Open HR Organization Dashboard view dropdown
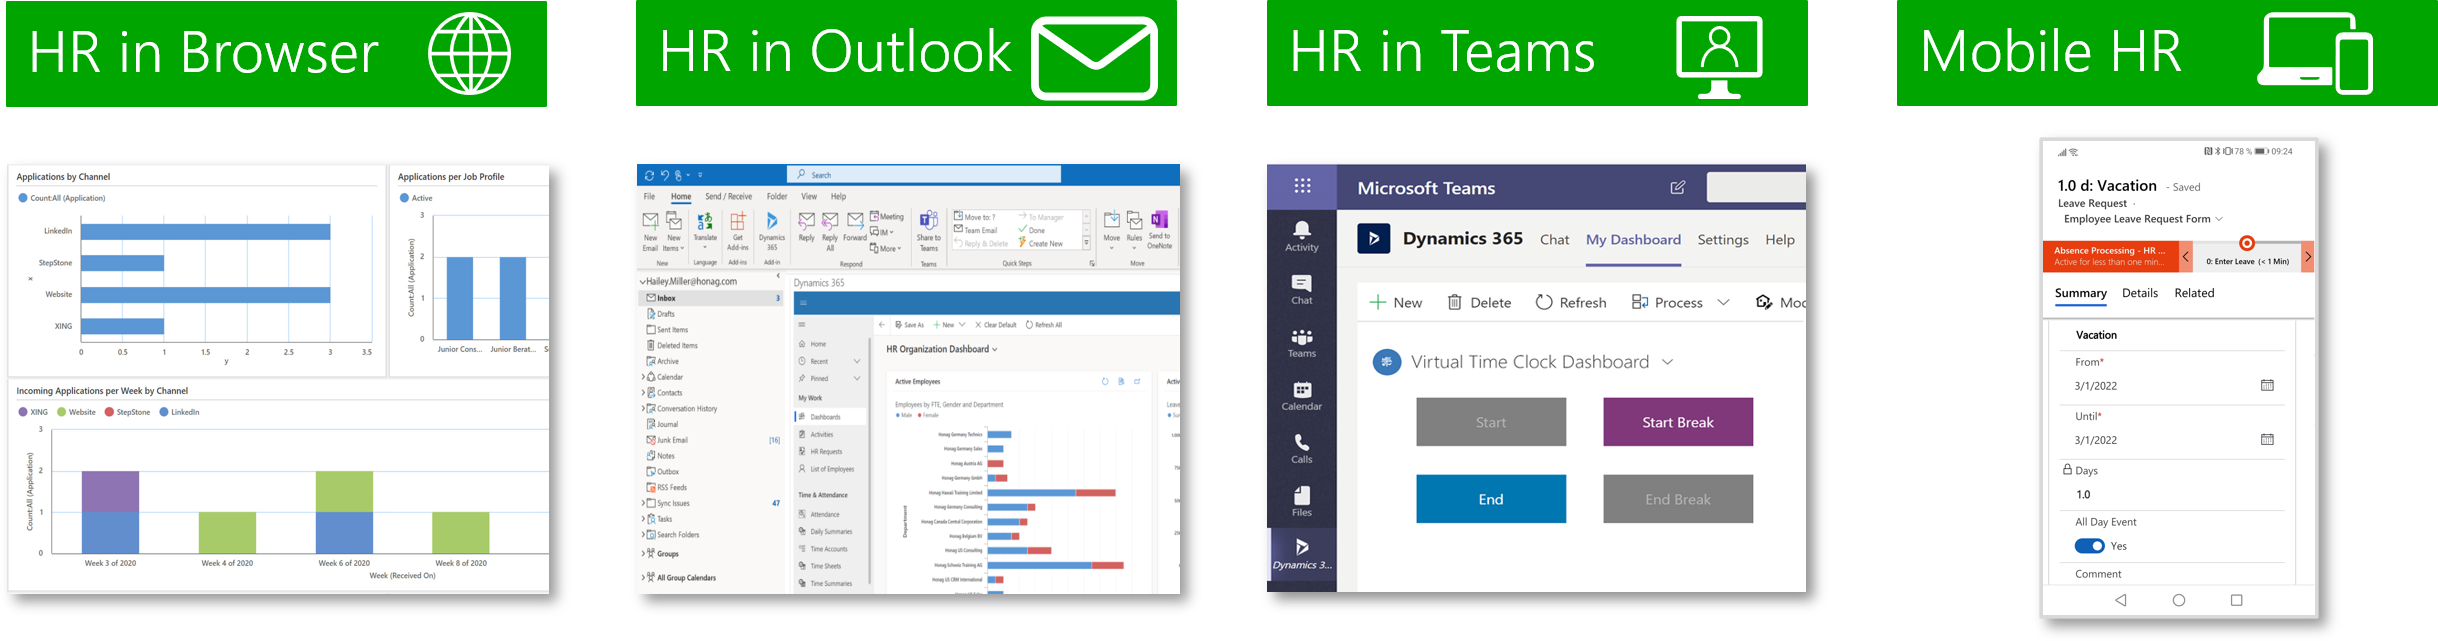Image resolution: width=2438 pixels, height=641 pixels. tap(994, 349)
